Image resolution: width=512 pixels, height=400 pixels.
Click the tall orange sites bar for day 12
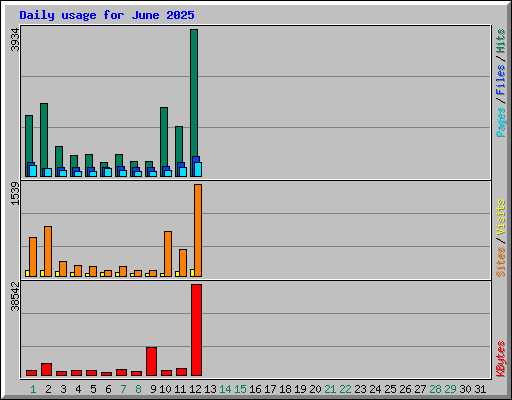pyautogui.click(x=198, y=230)
